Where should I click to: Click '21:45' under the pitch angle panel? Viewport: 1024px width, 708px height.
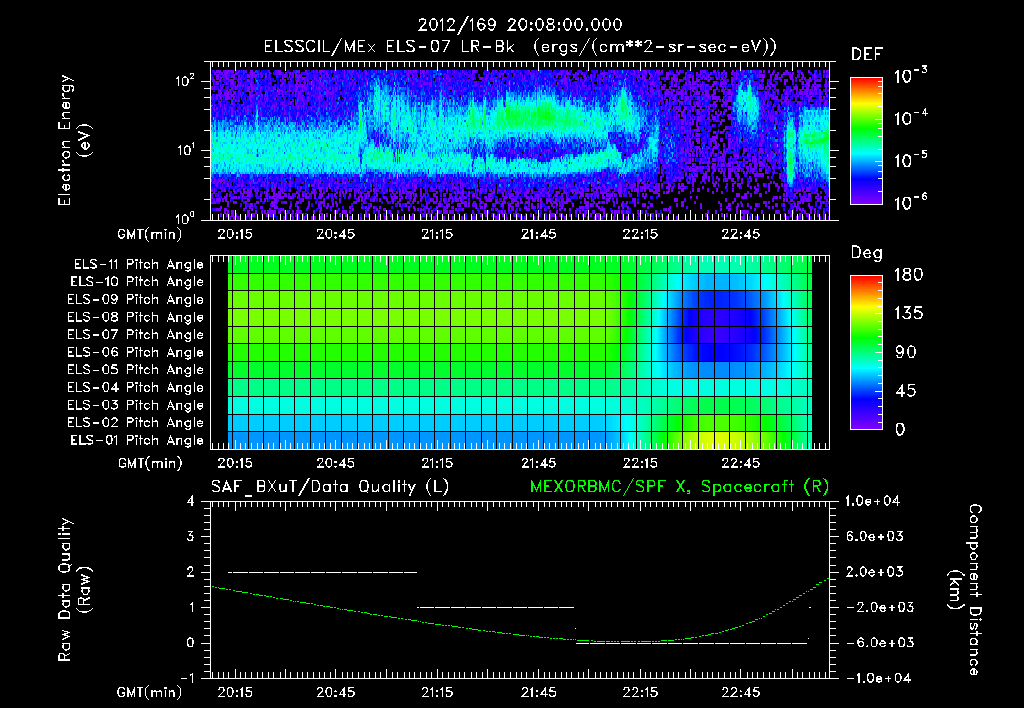[539, 463]
